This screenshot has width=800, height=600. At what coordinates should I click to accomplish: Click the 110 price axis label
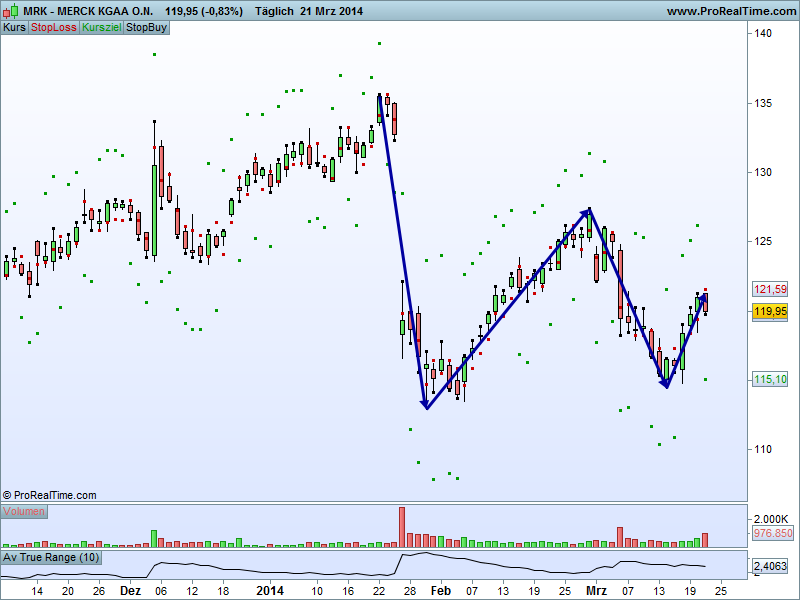coord(763,449)
